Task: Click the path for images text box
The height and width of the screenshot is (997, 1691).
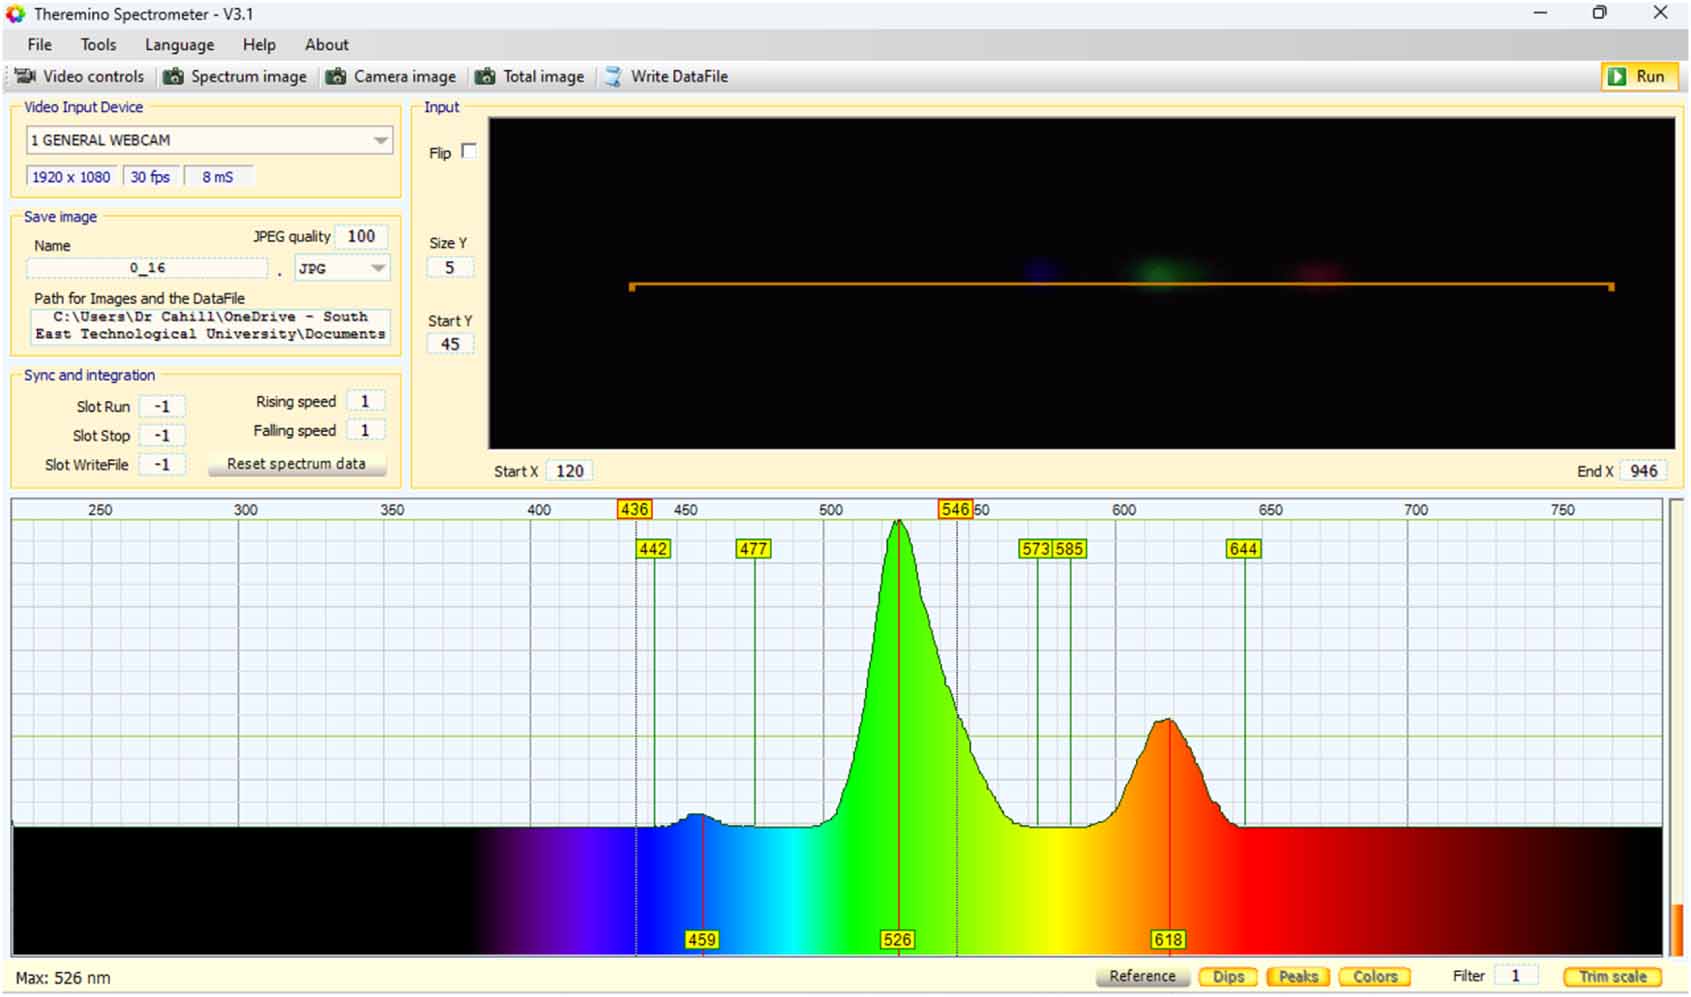Action: pos(210,325)
